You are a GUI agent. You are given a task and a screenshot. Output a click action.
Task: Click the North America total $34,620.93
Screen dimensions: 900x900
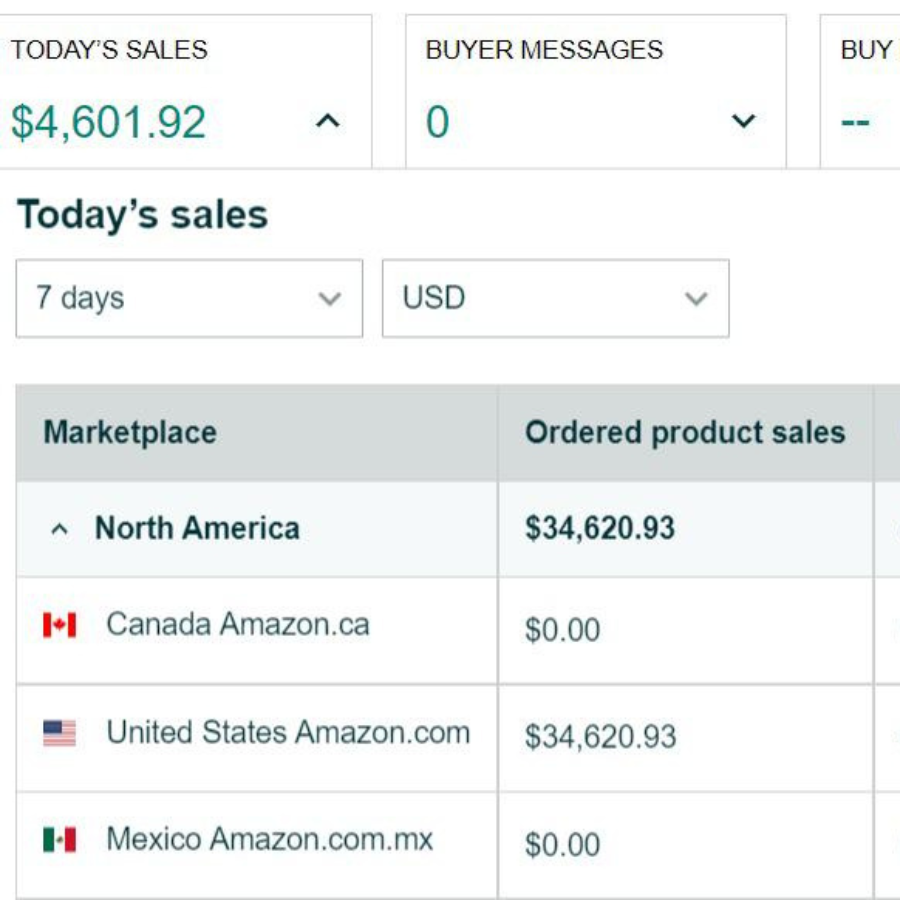point(600,529)
